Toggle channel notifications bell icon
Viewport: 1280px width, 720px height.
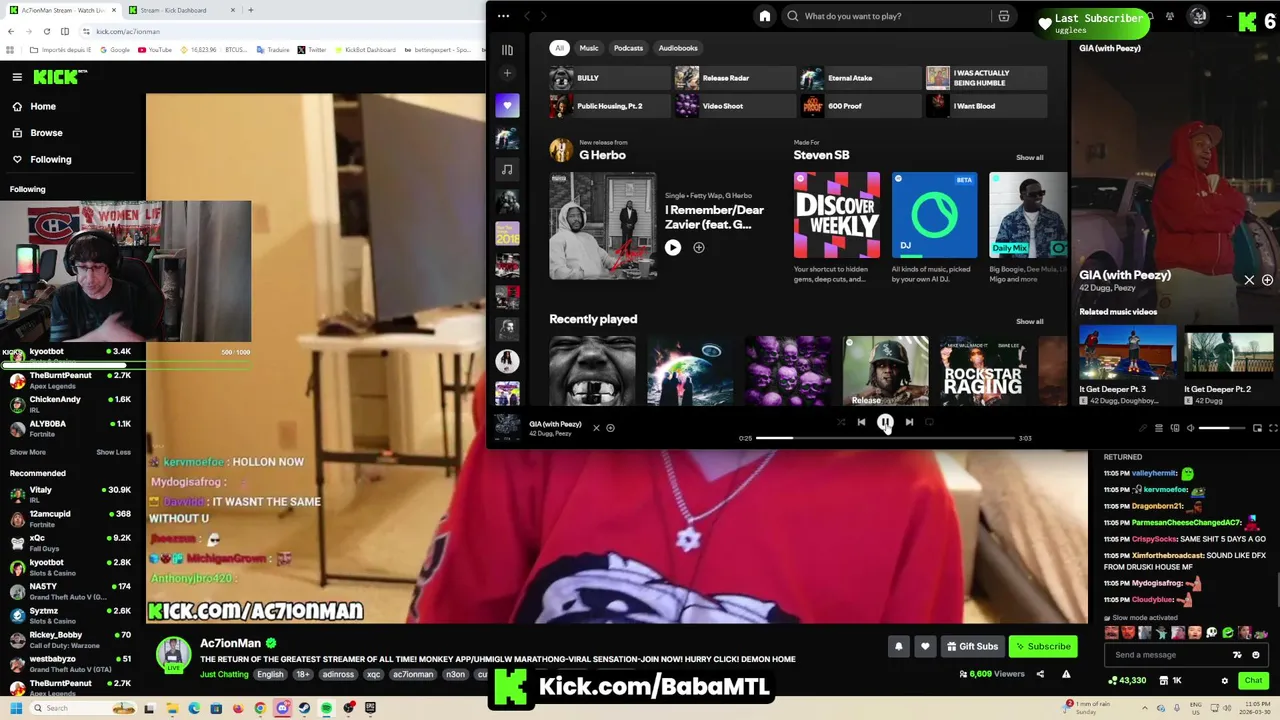[898, 646]
